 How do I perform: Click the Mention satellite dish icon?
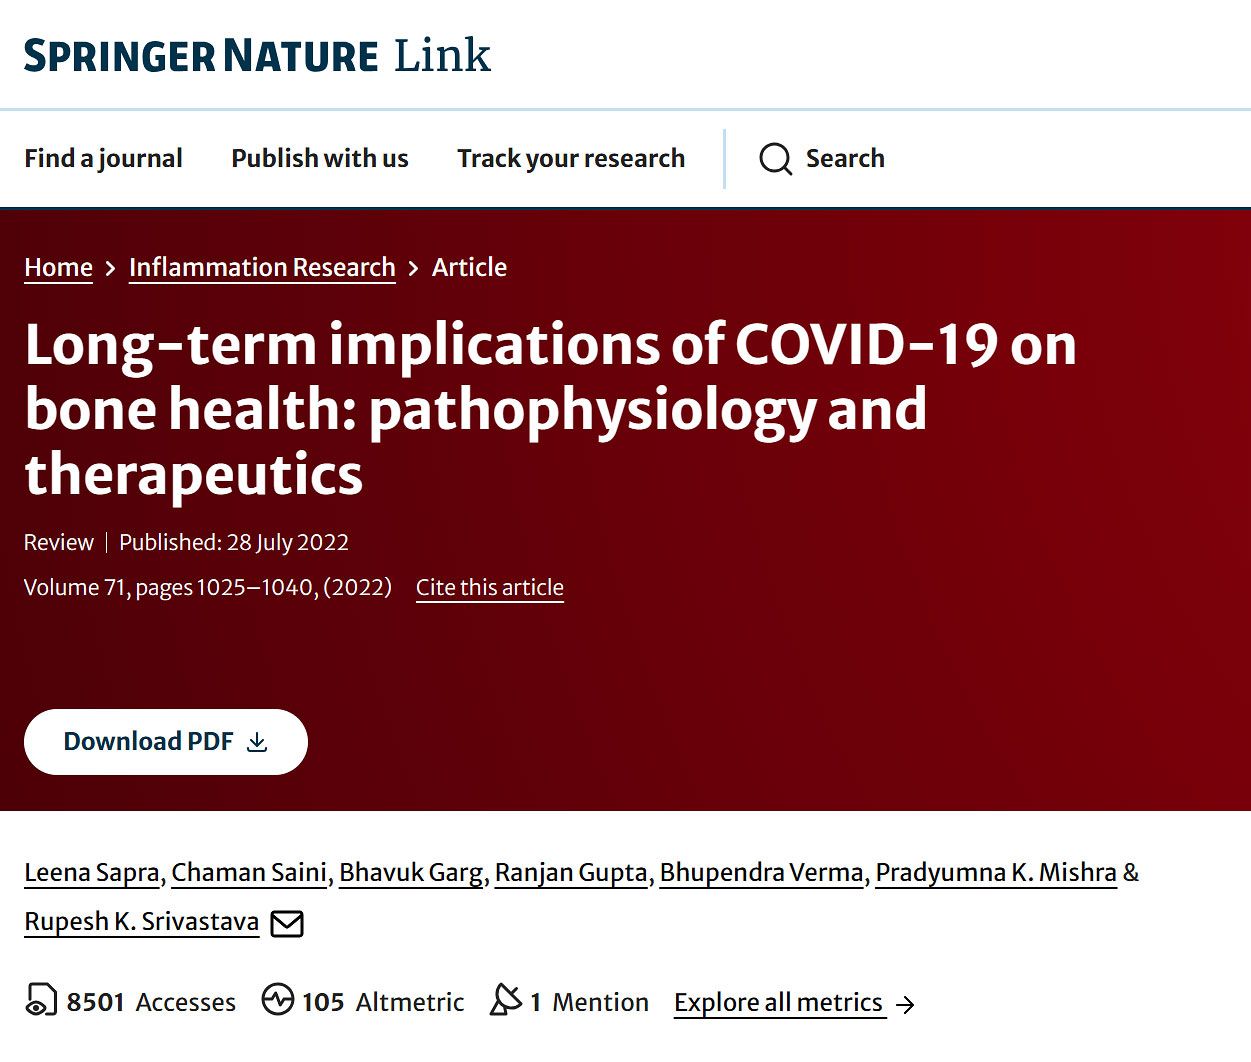(506, 999)
